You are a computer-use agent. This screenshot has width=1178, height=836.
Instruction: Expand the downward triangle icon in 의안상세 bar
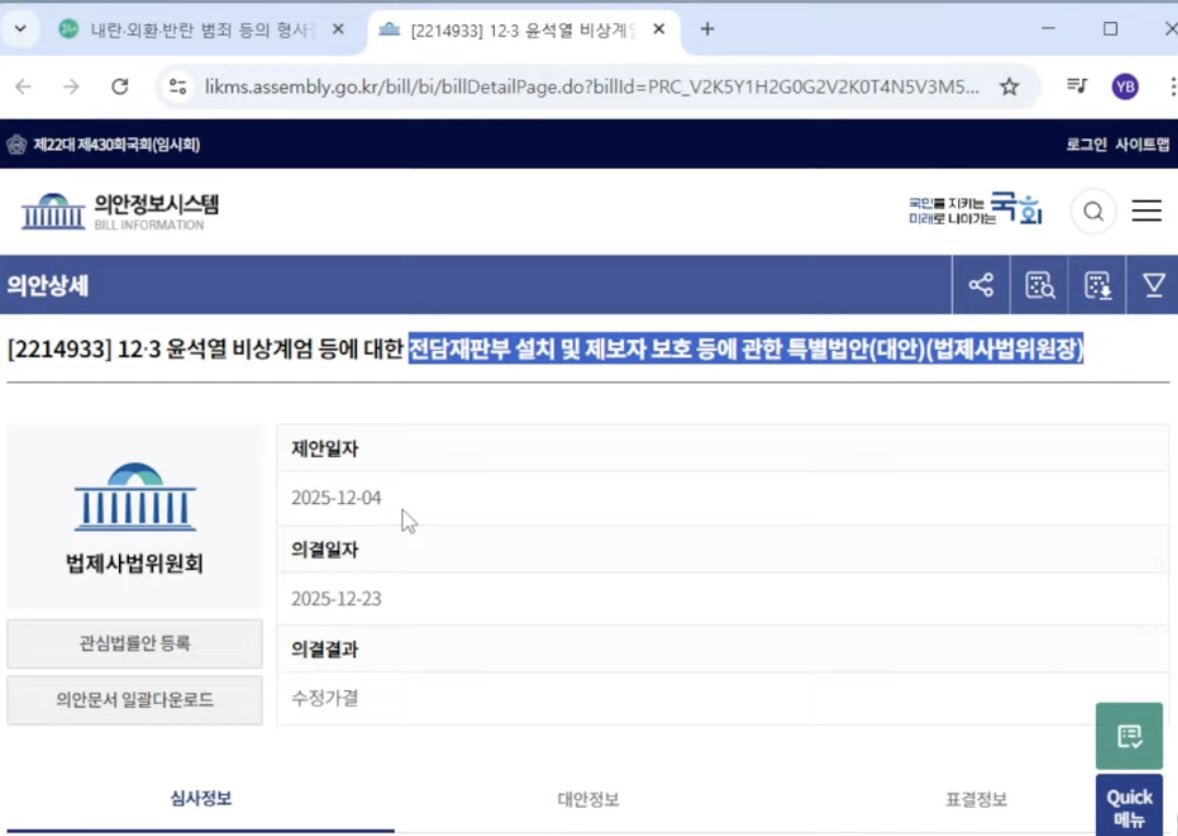pos(1154,286)
